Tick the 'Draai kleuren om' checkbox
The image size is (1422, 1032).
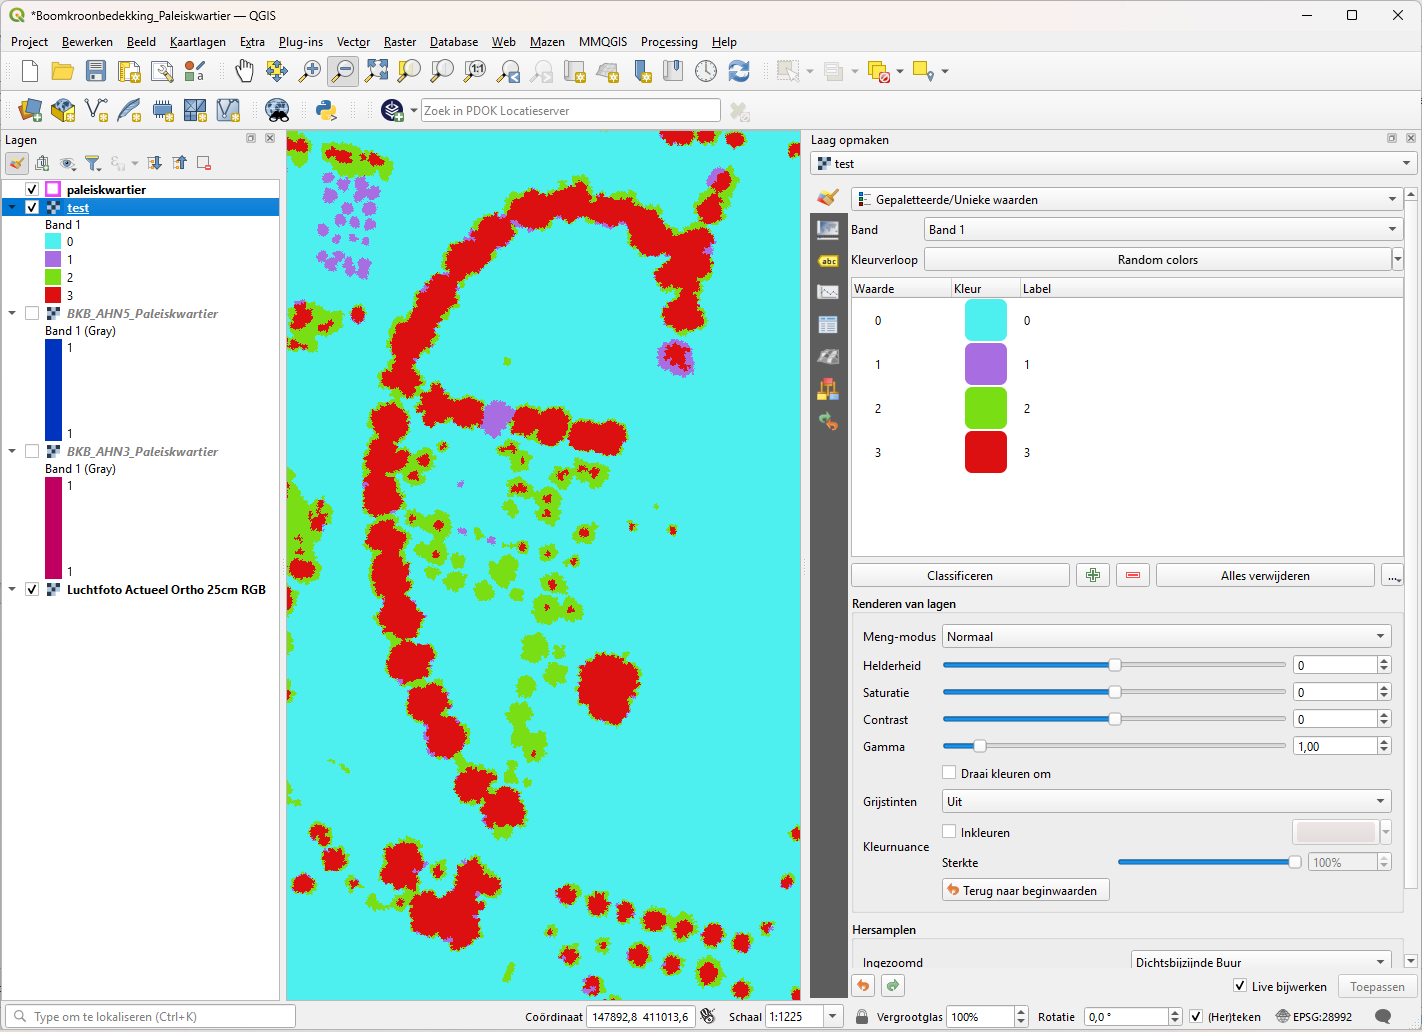pos(949,773)
